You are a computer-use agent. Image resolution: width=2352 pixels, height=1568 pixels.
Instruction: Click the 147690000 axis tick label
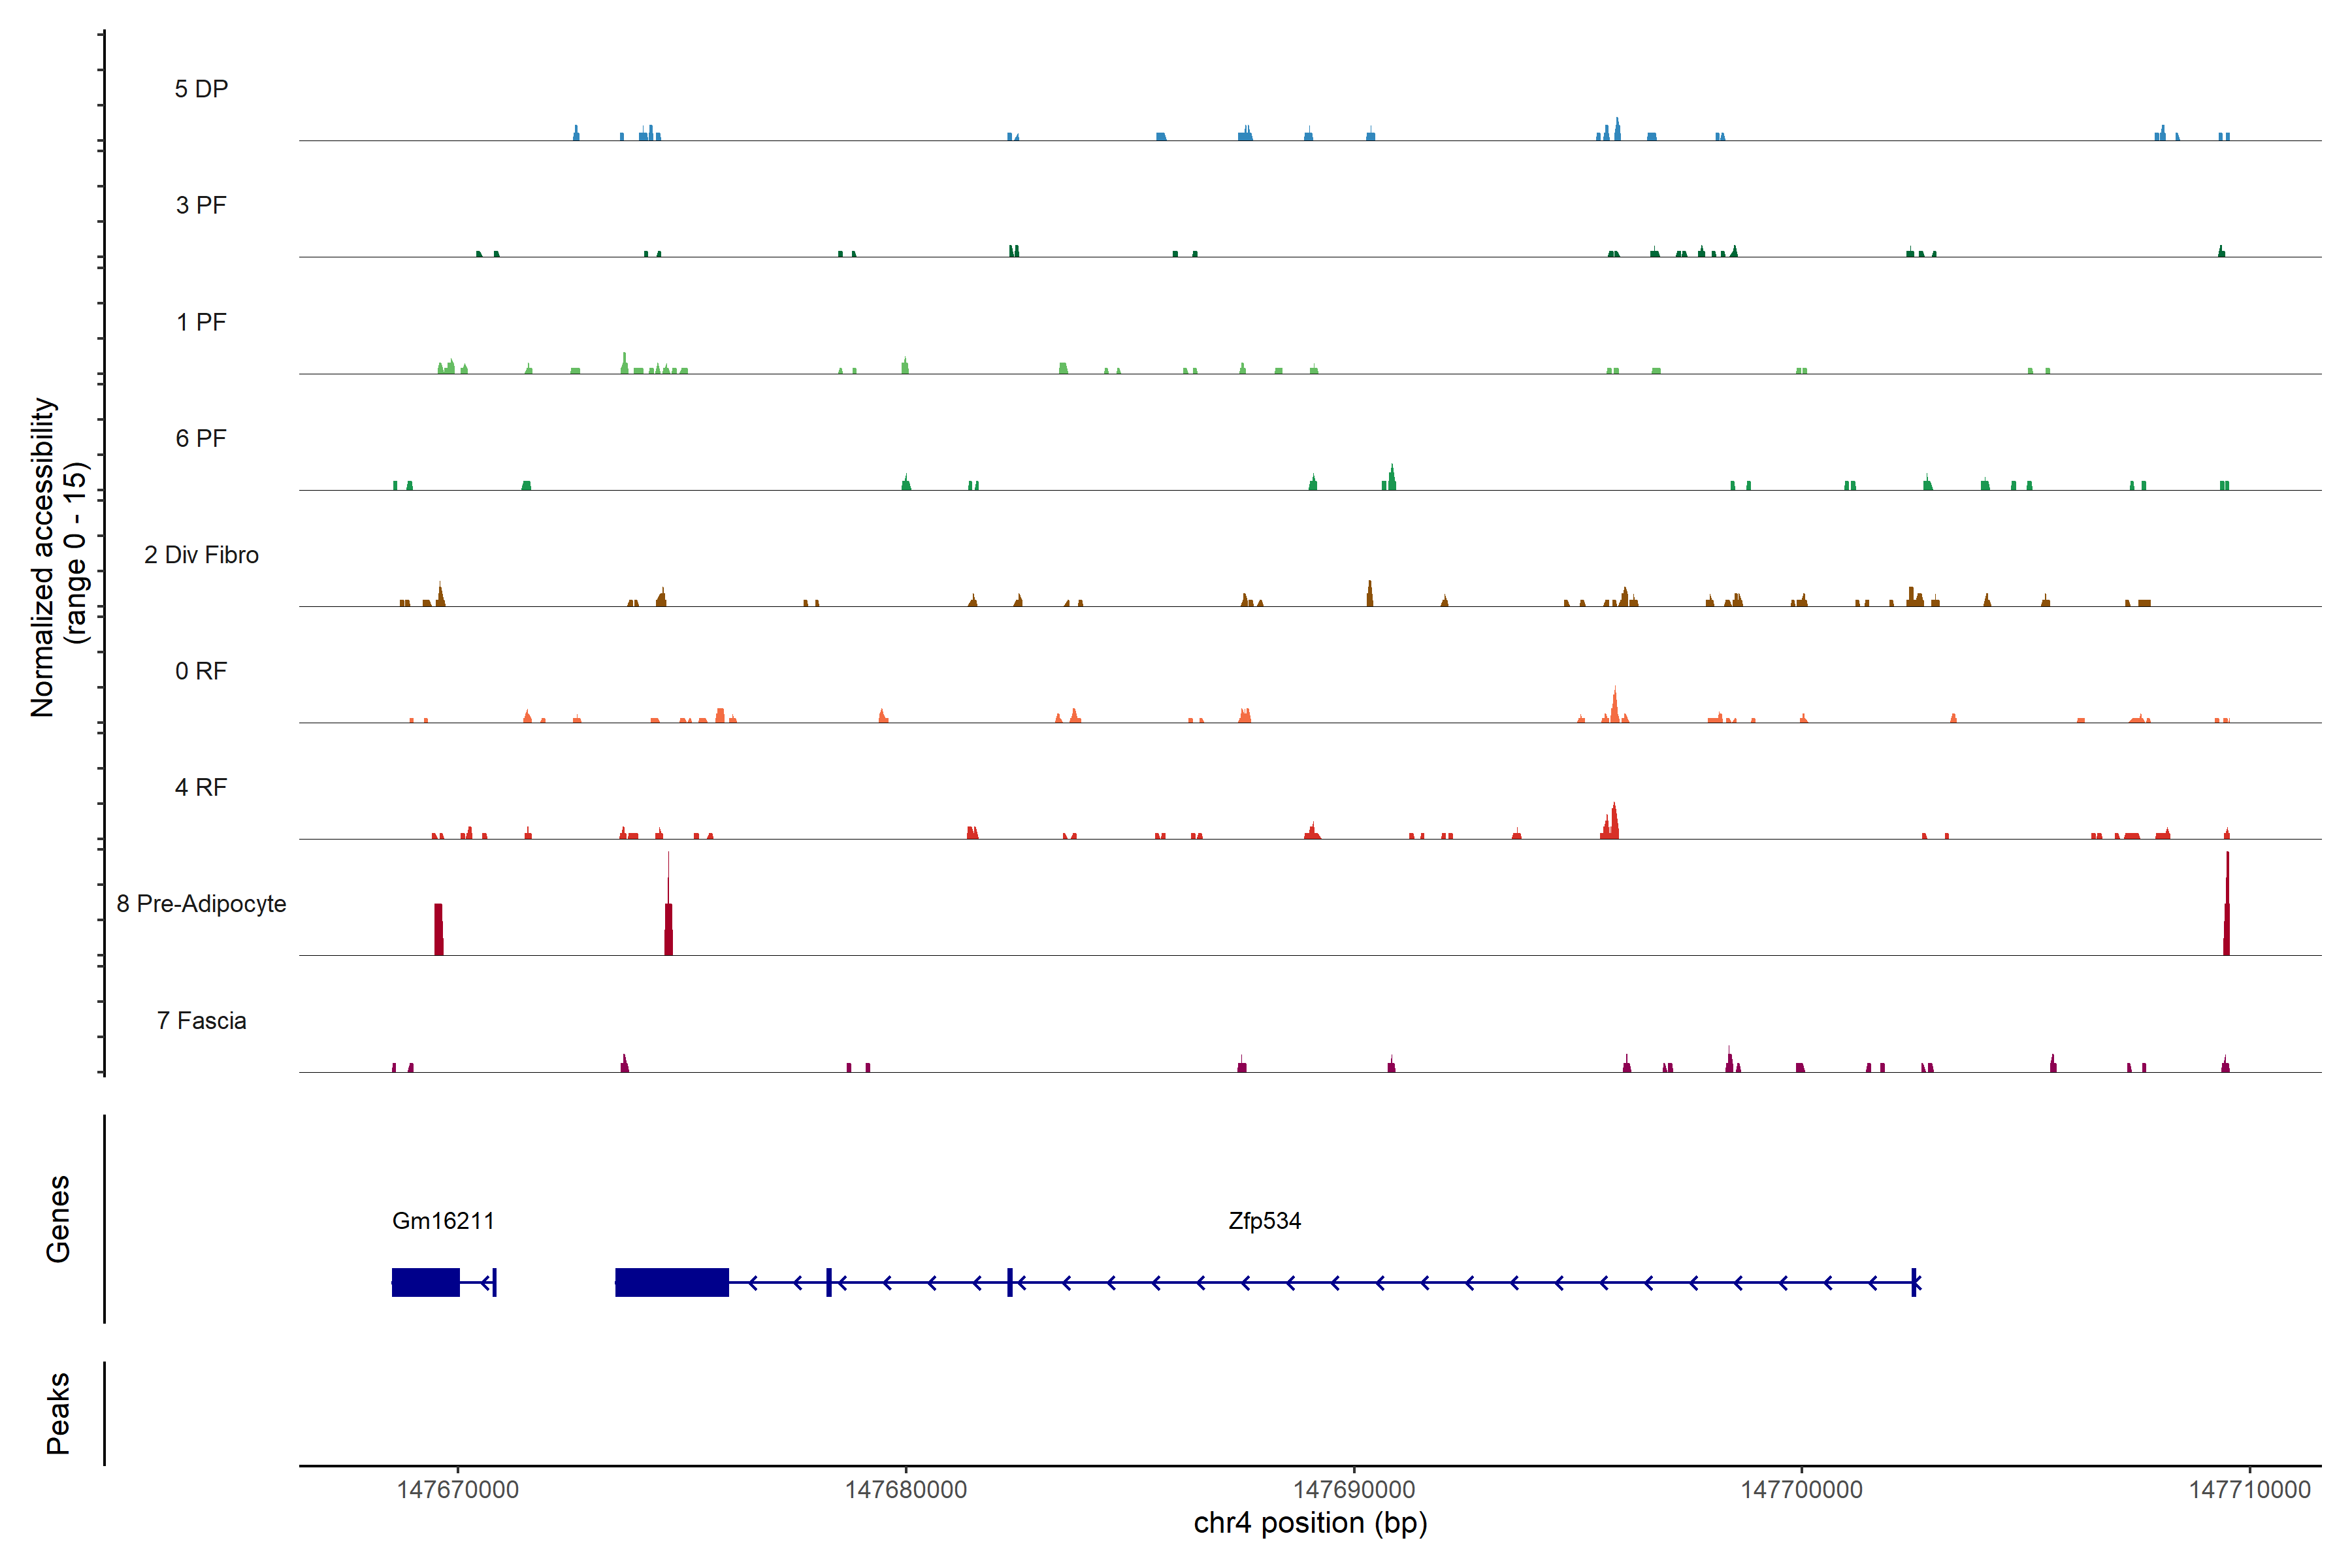click(1354, 1489)
